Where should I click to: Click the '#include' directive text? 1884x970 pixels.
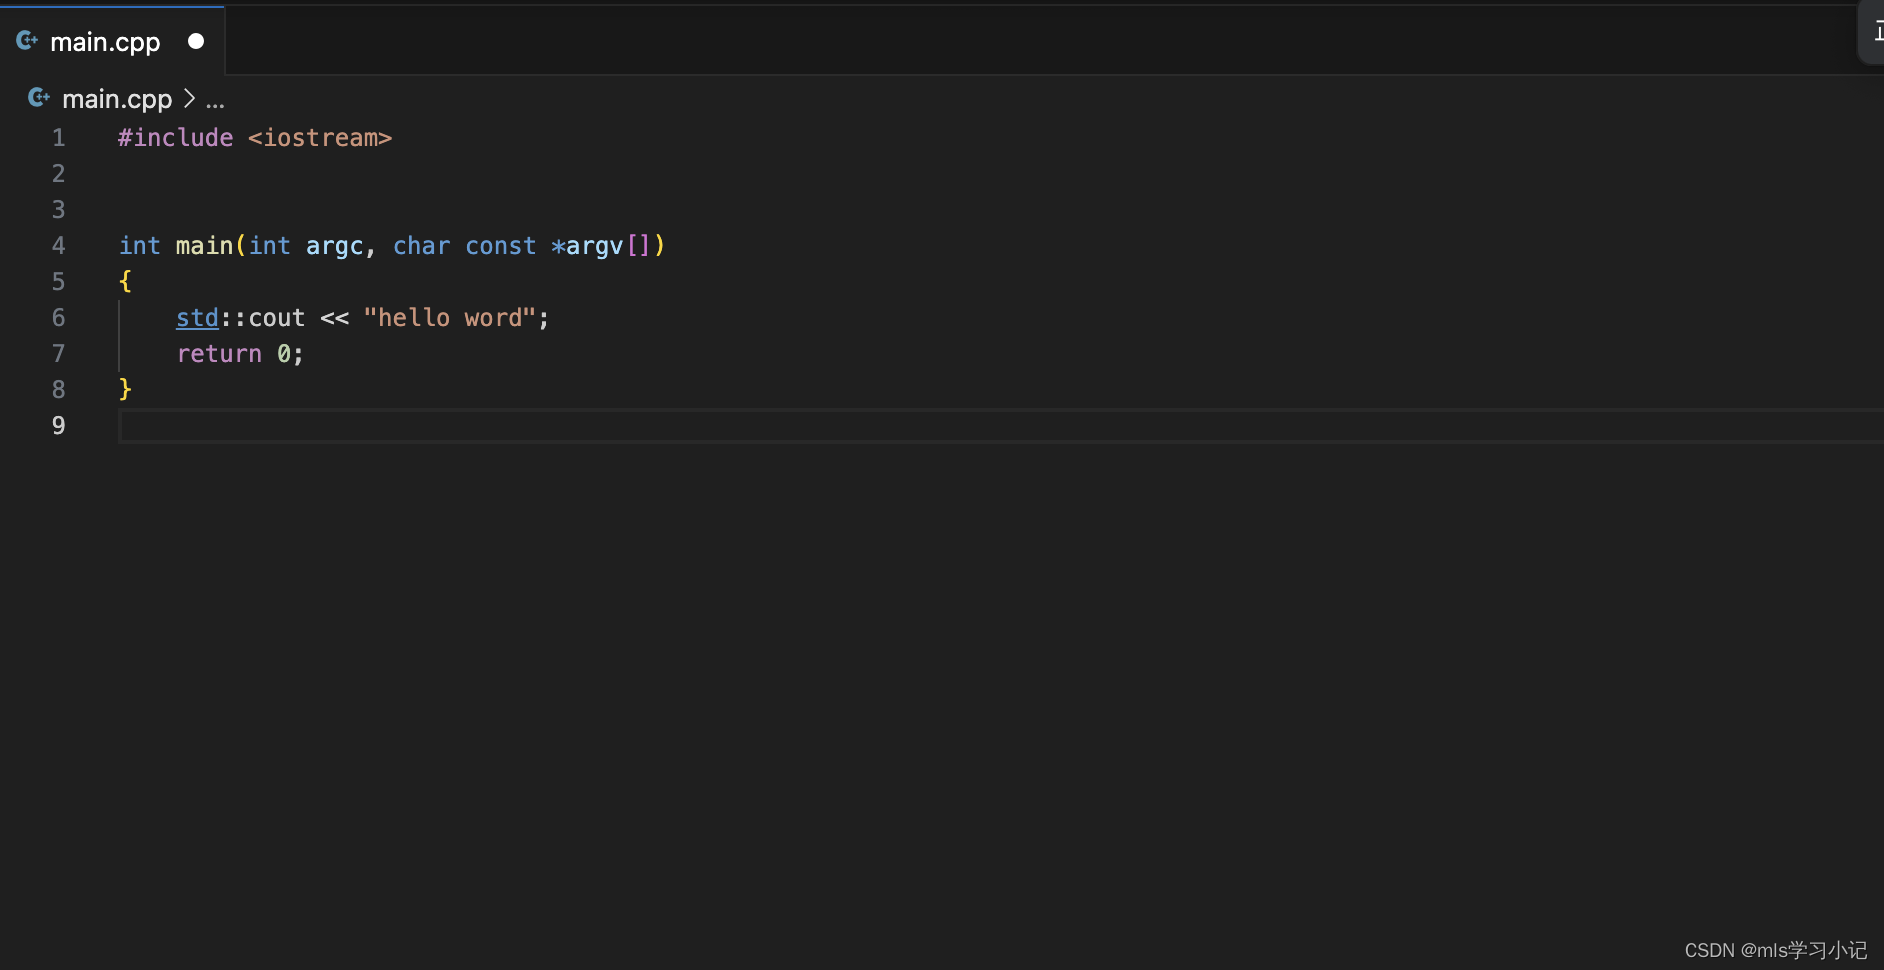coord(176,138)
